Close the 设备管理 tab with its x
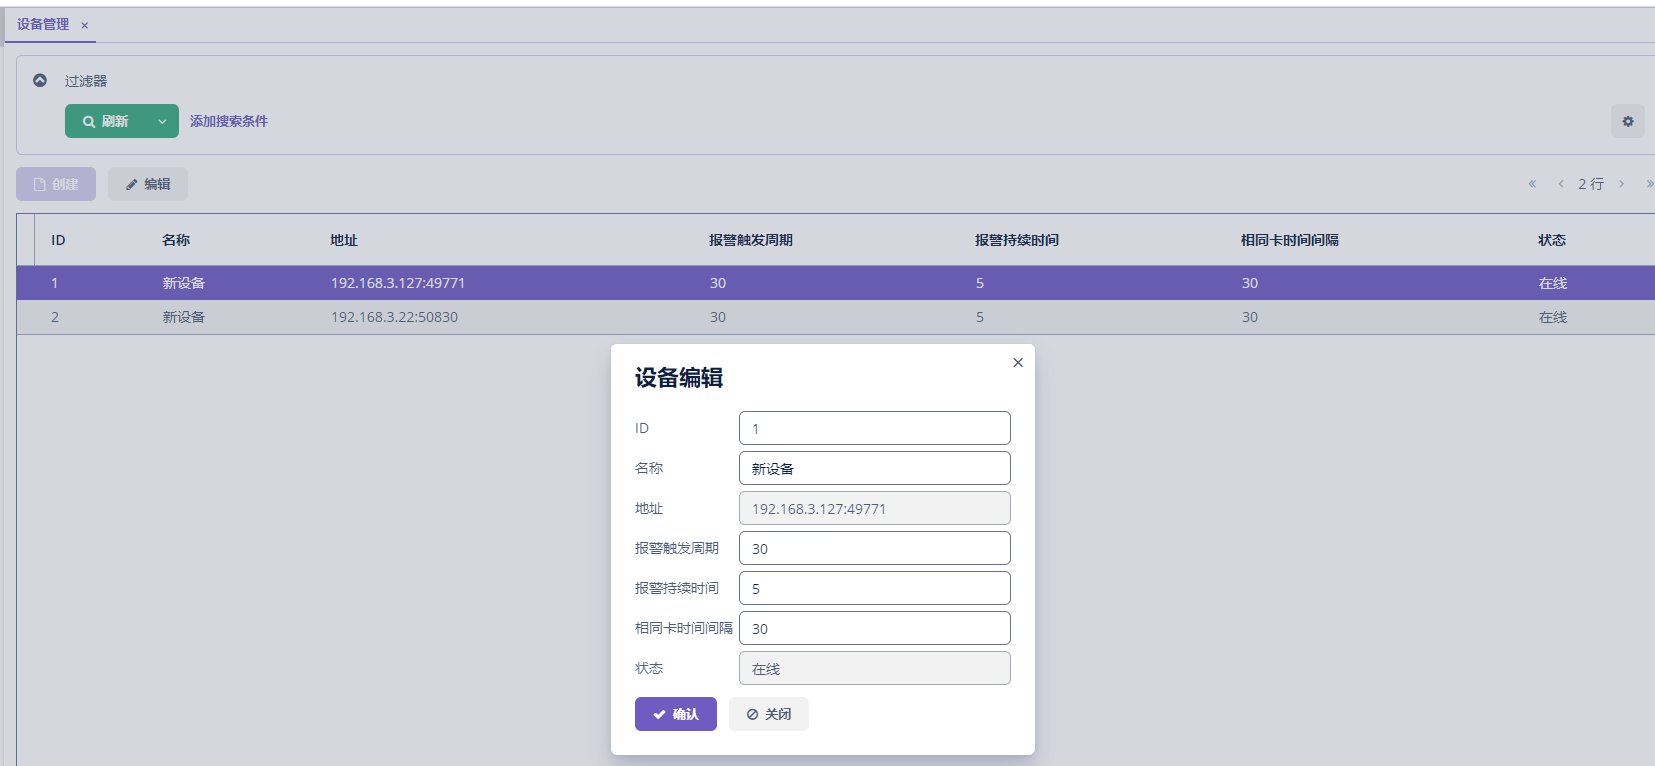This screenshot has width=1655, height=766. pos(85,26)
